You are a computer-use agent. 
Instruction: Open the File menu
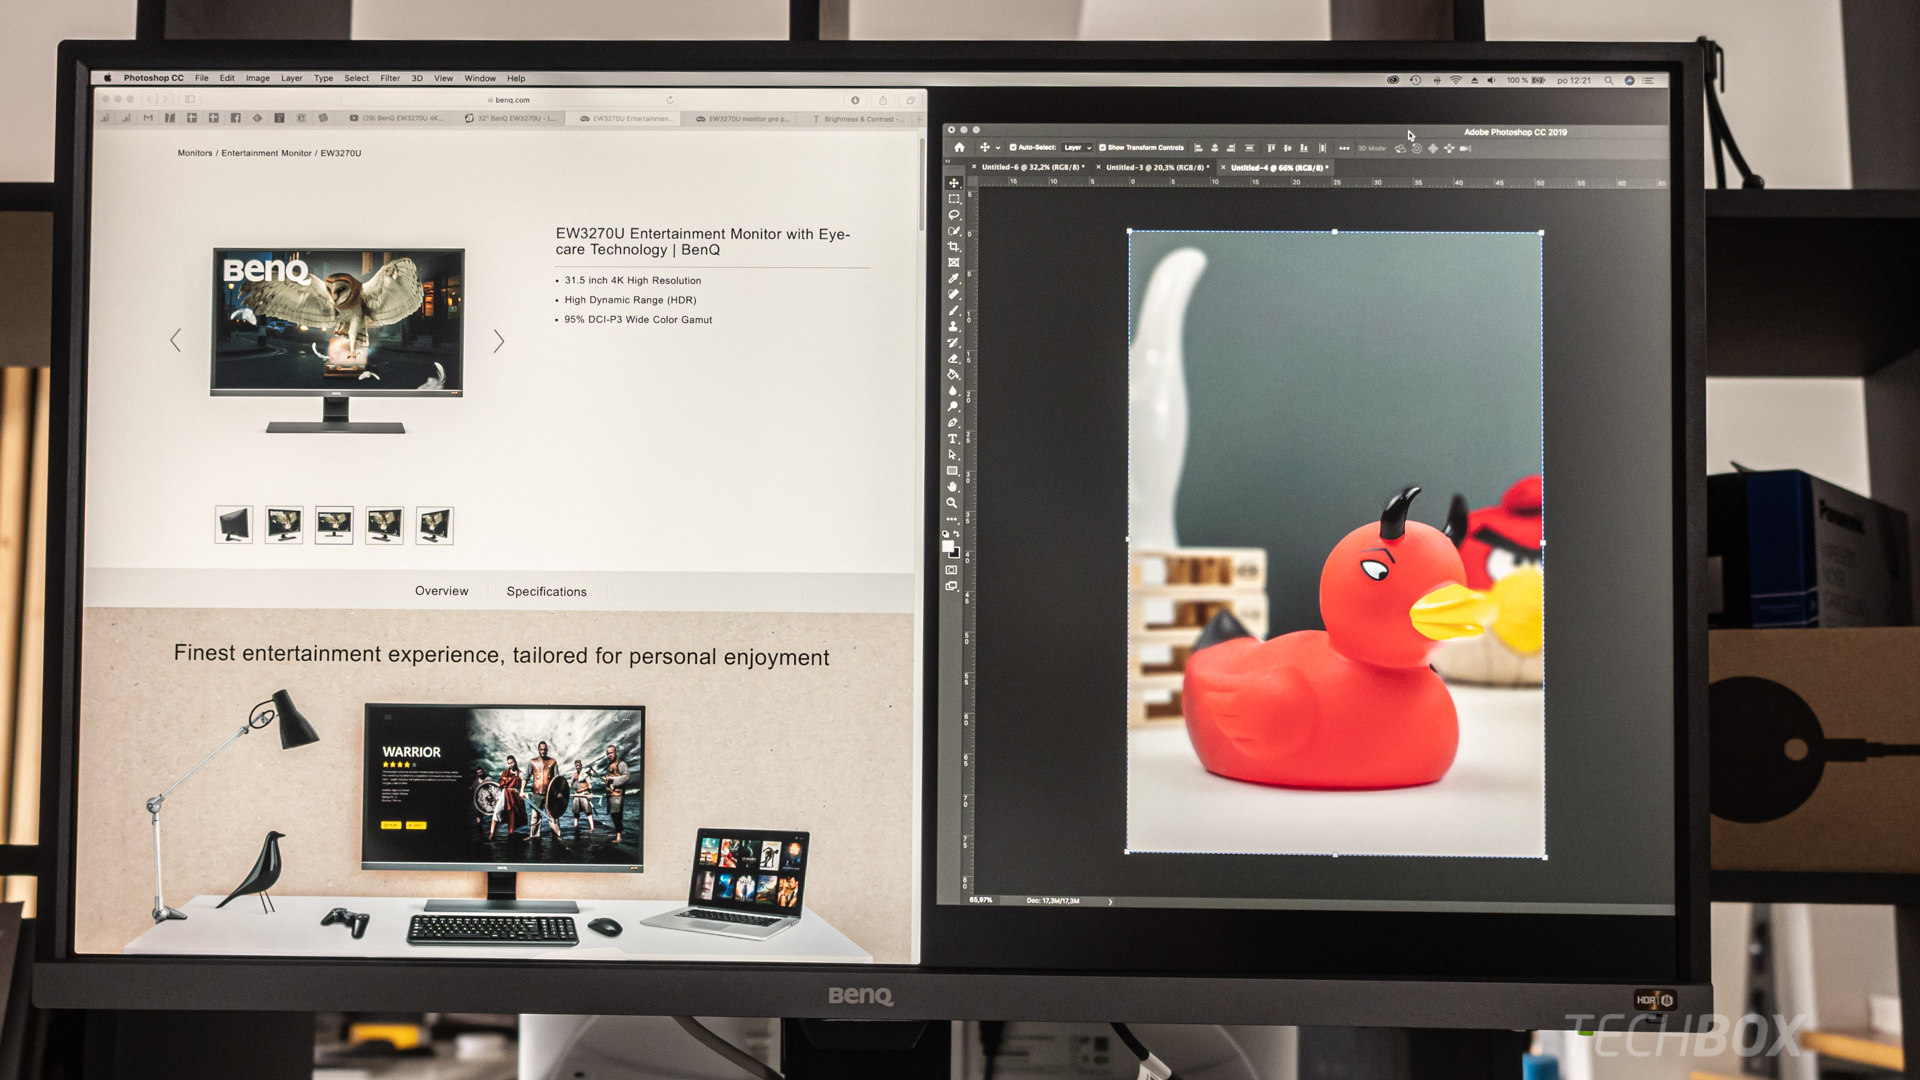202,78
